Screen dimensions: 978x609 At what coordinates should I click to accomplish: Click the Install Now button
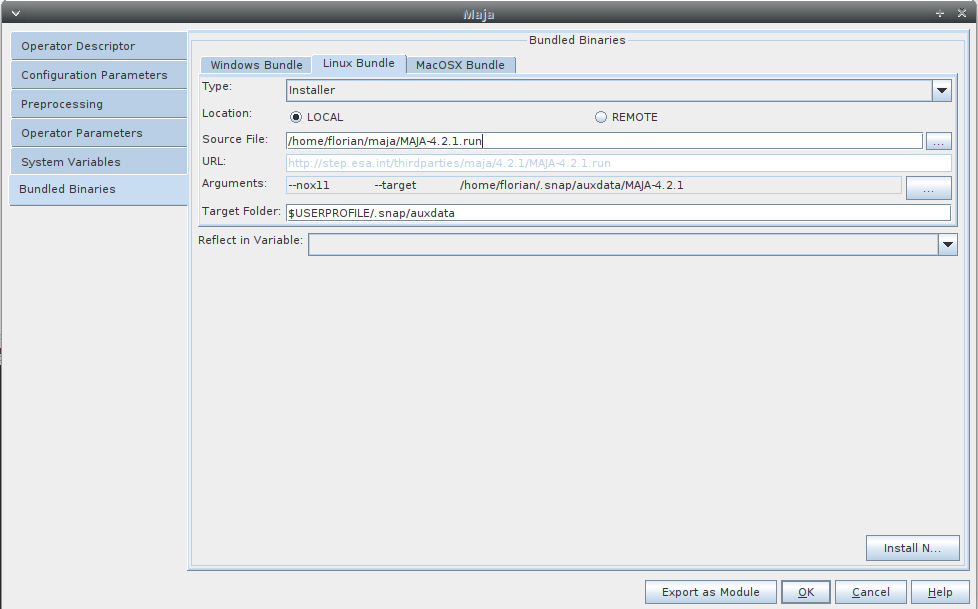[912, 548]
